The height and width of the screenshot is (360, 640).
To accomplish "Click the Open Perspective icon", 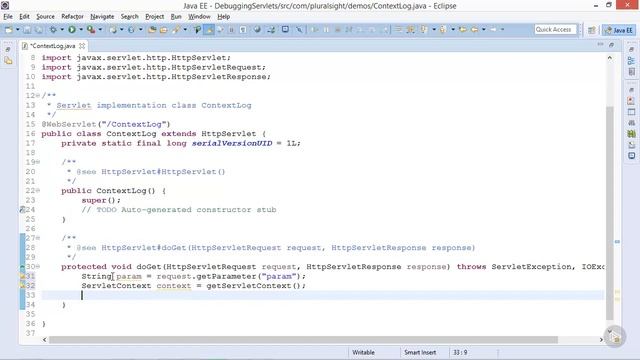I will (591, 30).
